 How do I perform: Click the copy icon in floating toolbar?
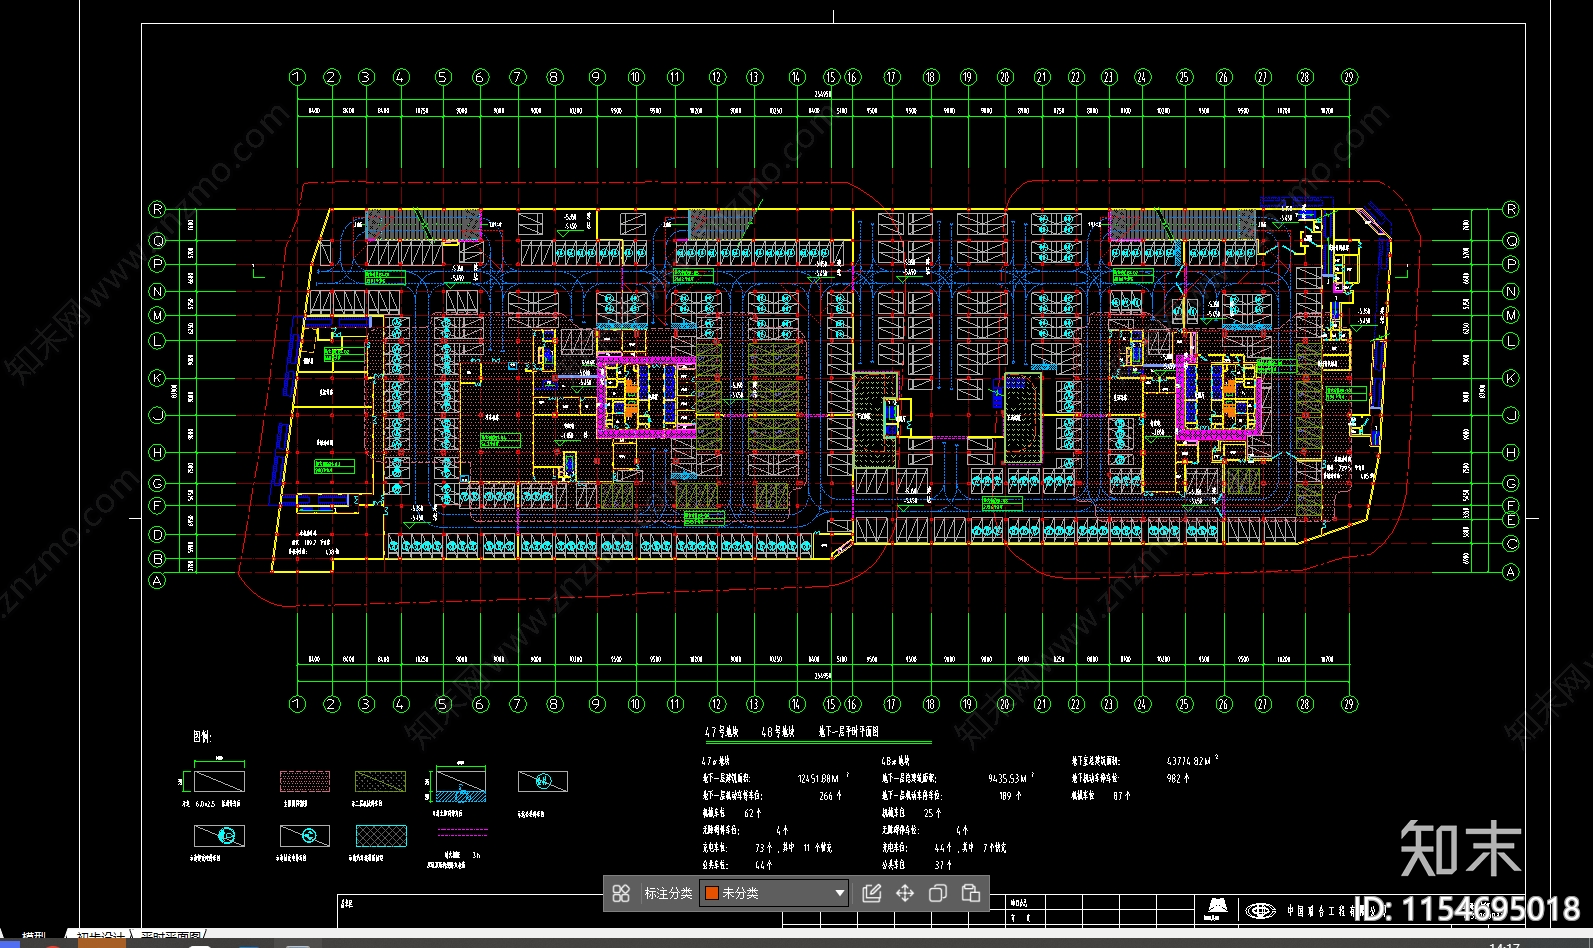[x=938, y=893]
